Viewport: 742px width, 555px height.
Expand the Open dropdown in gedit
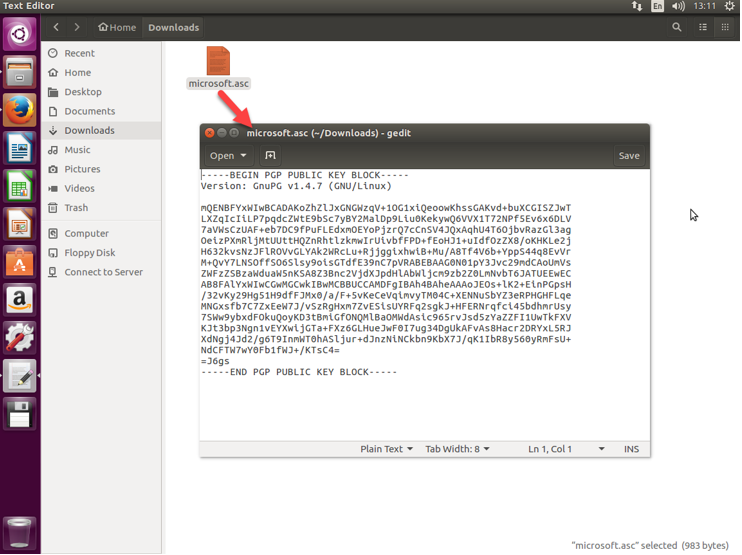tap(228, 156)
